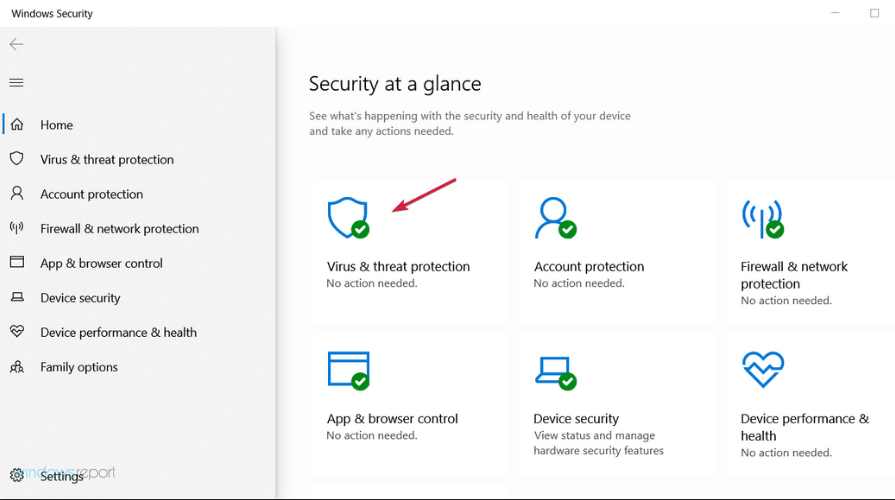Go to Firewall & network protection in sidebar
Image resolution: width=895 pixels, height=500 pixels.
coord(119,229)
